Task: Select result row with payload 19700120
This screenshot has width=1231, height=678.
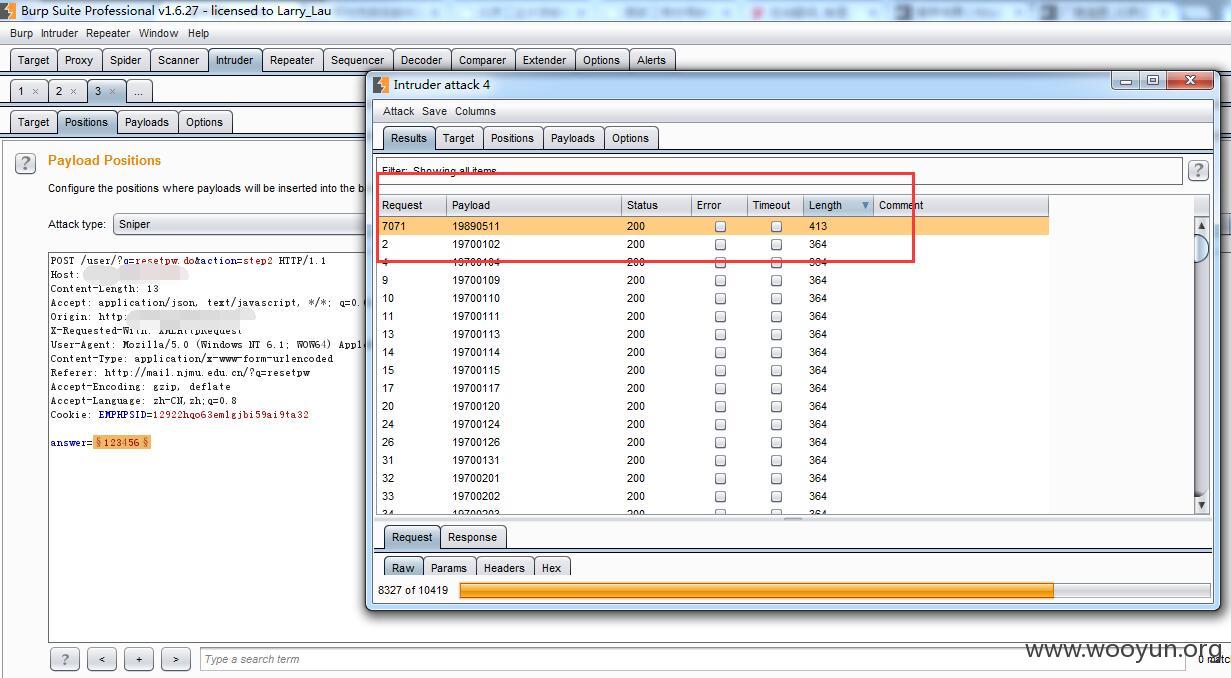Action: (713, 407)
